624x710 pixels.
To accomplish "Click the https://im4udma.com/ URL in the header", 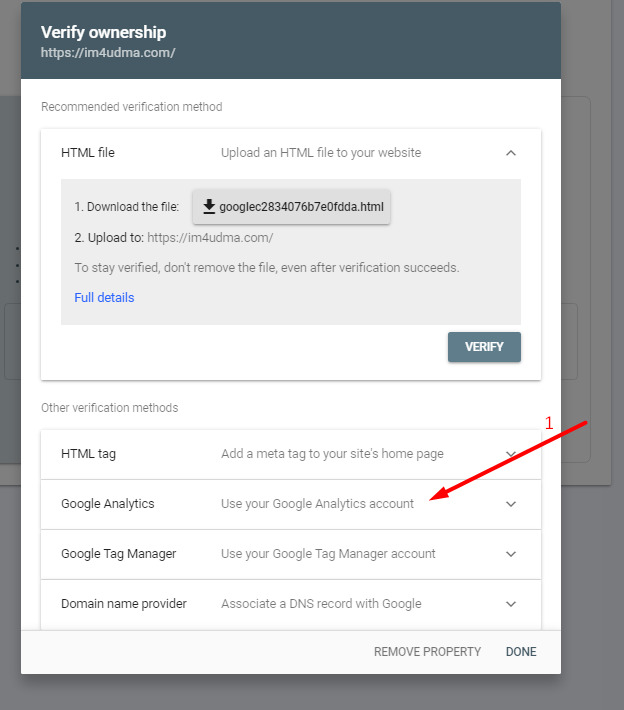I will (x=108, y=53).
